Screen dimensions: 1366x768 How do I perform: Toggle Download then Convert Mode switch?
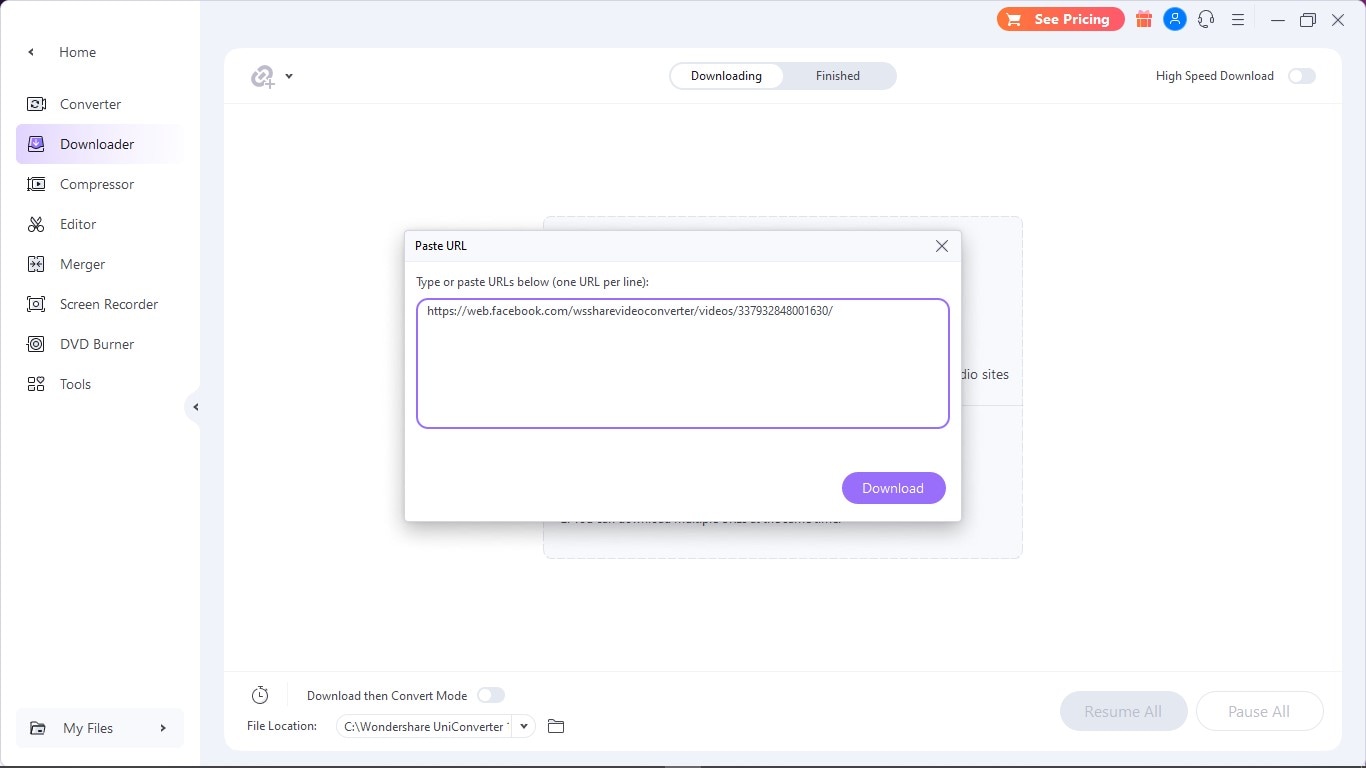click(x=491, y=695)
